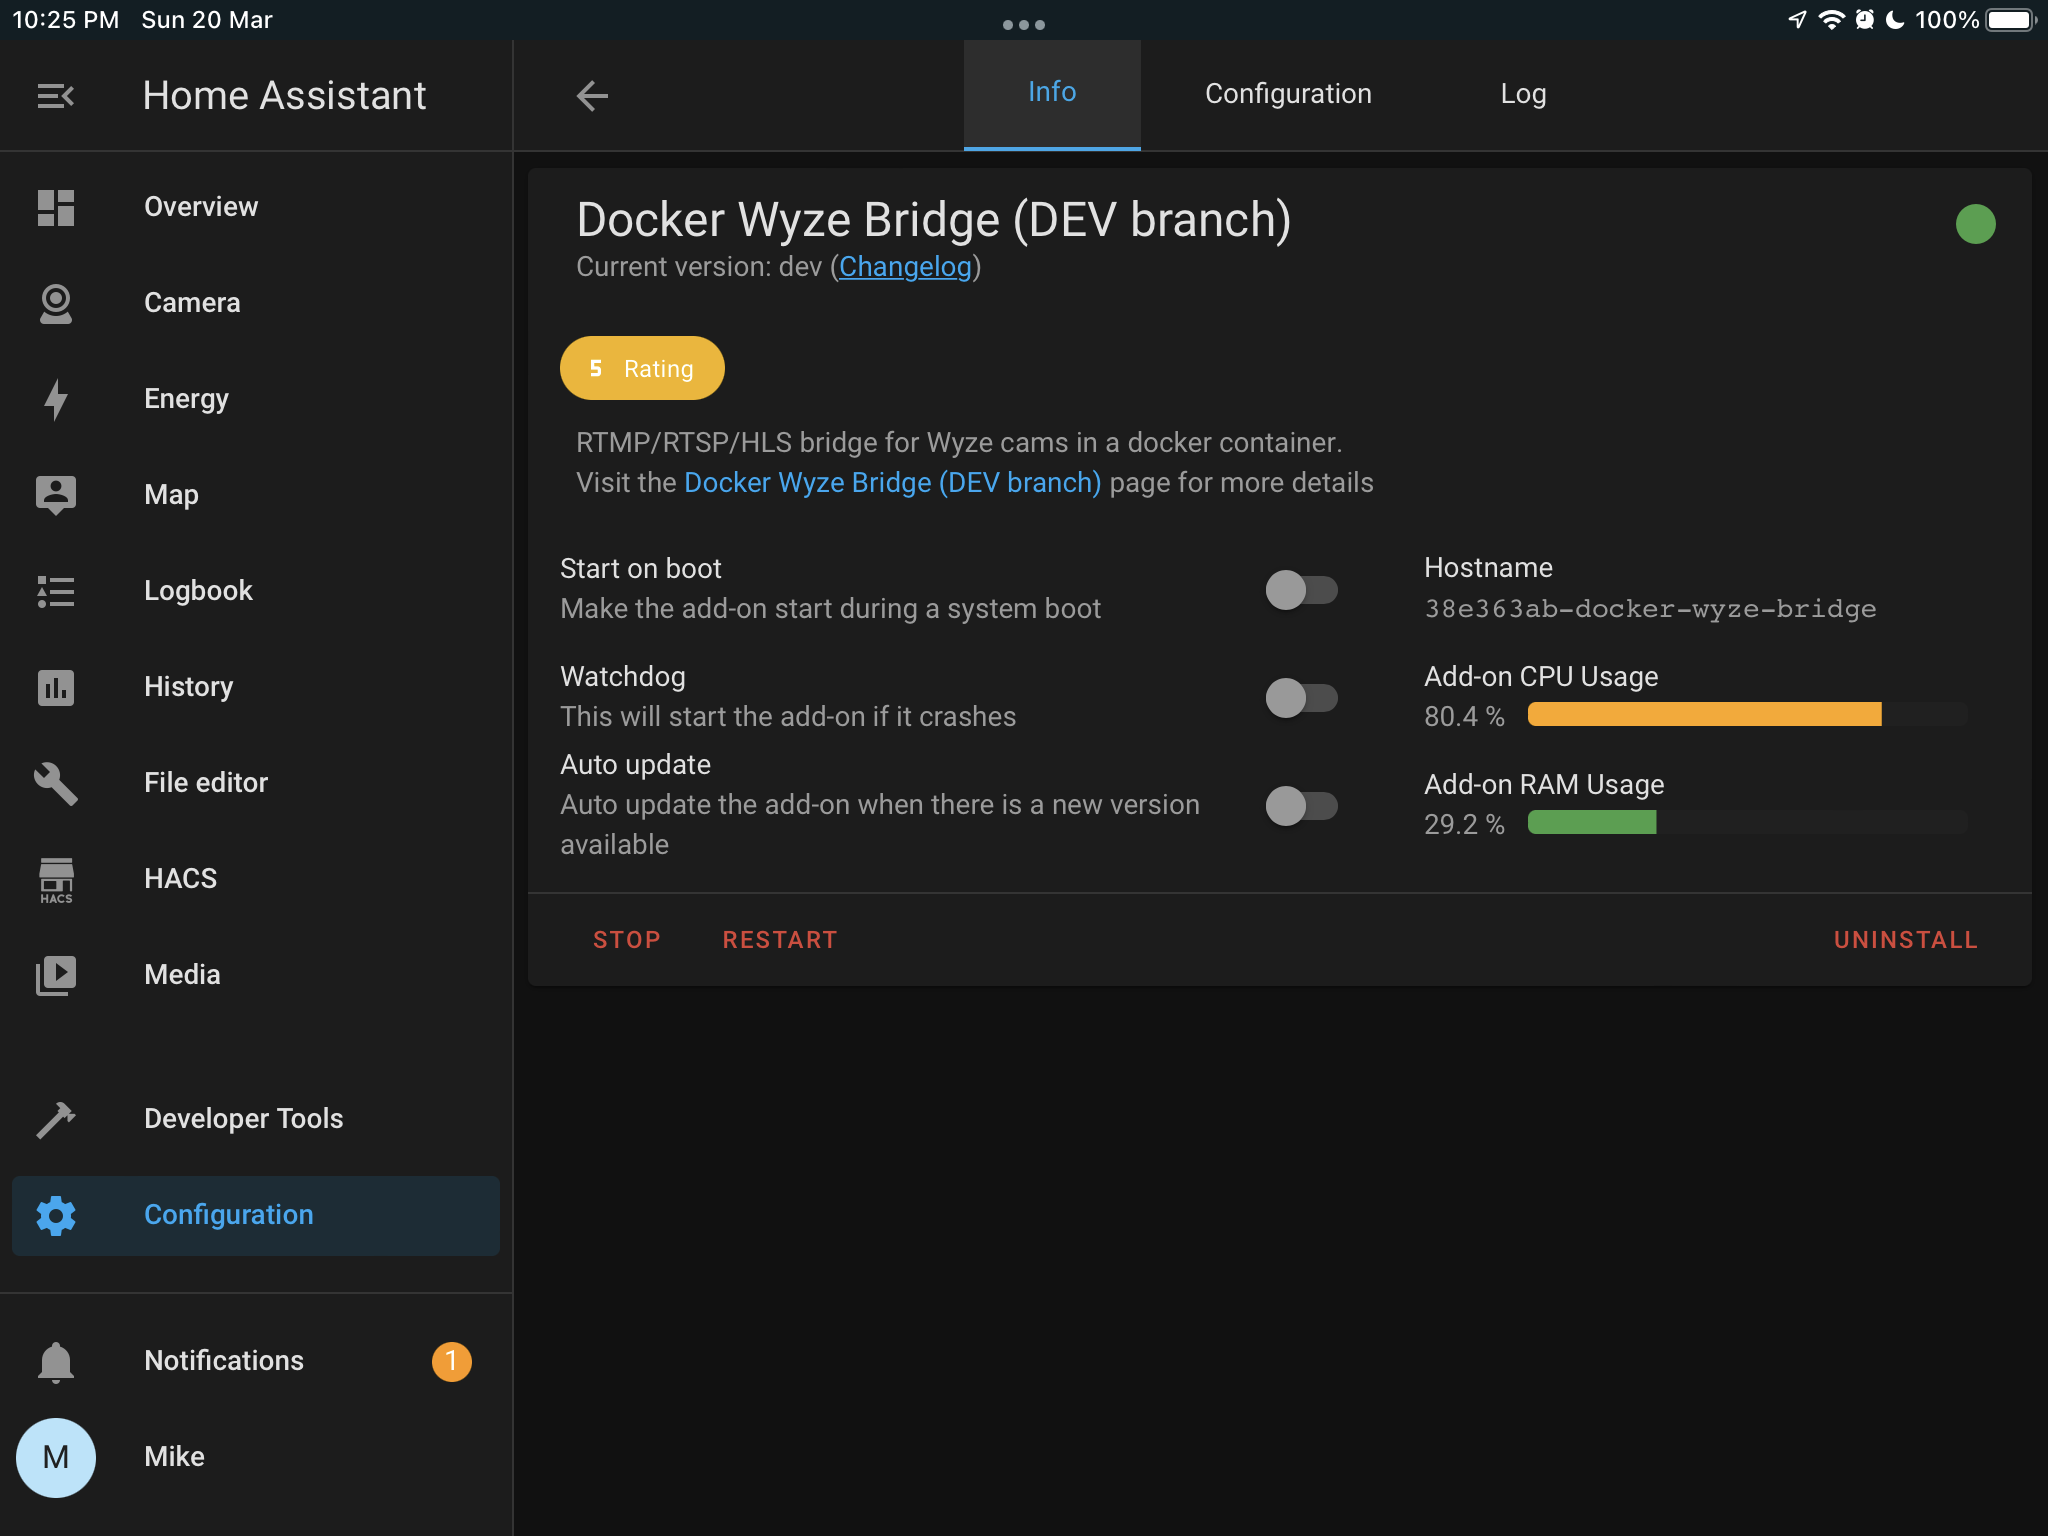Open the Camera sidebar icon
Viewport: 2048px width, 1536px height.
(56, 303)
